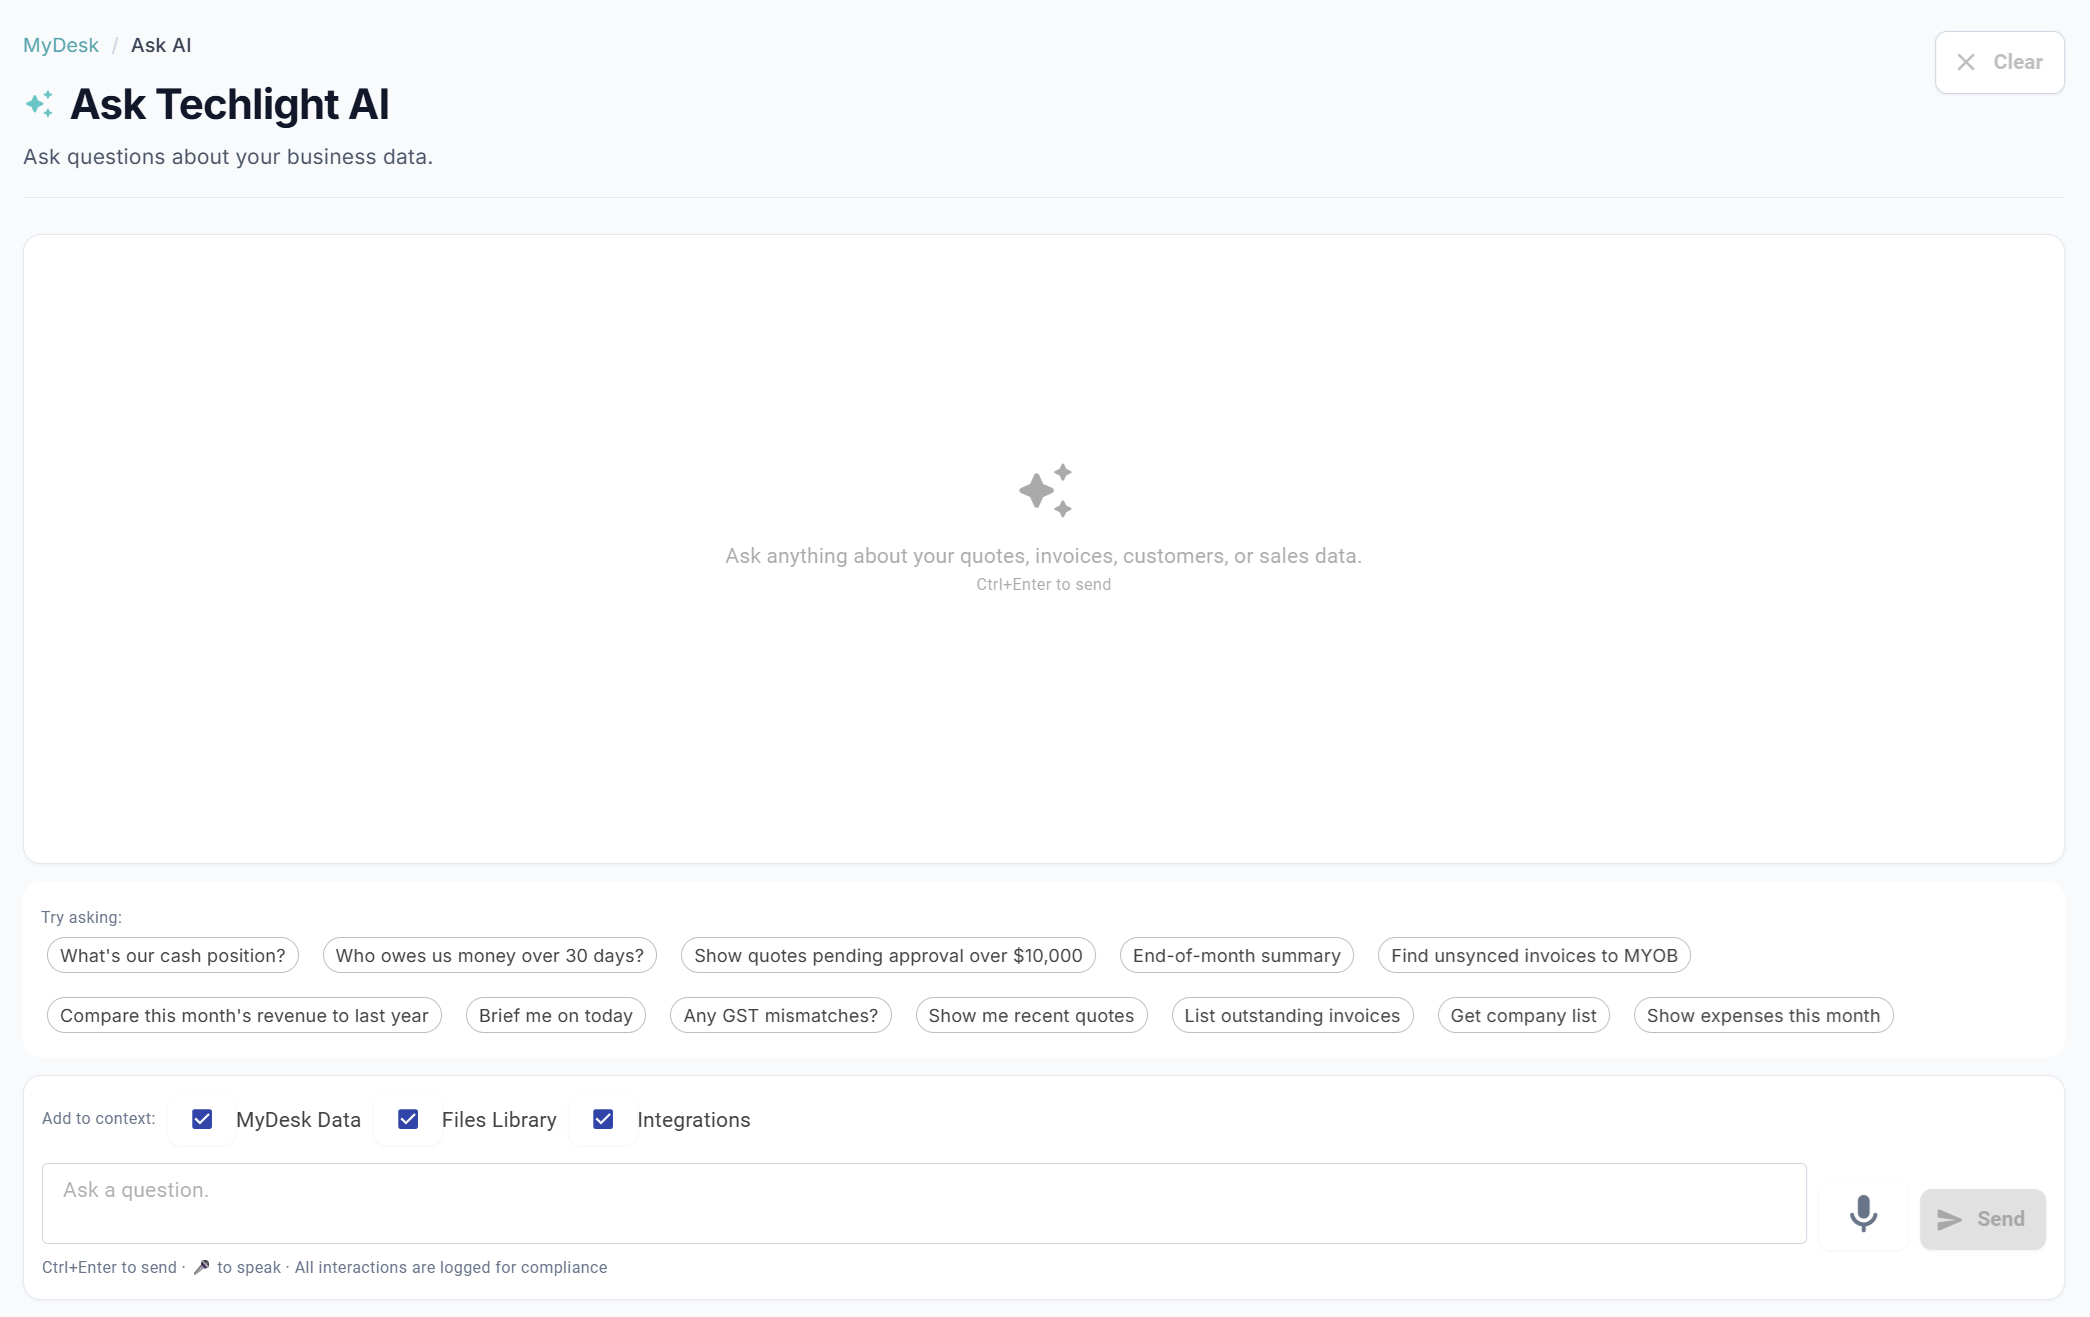The image size is (2090, 1317).
Task: Open the MyDesk breadcrumb link
Action: click(x=61, y=45)
